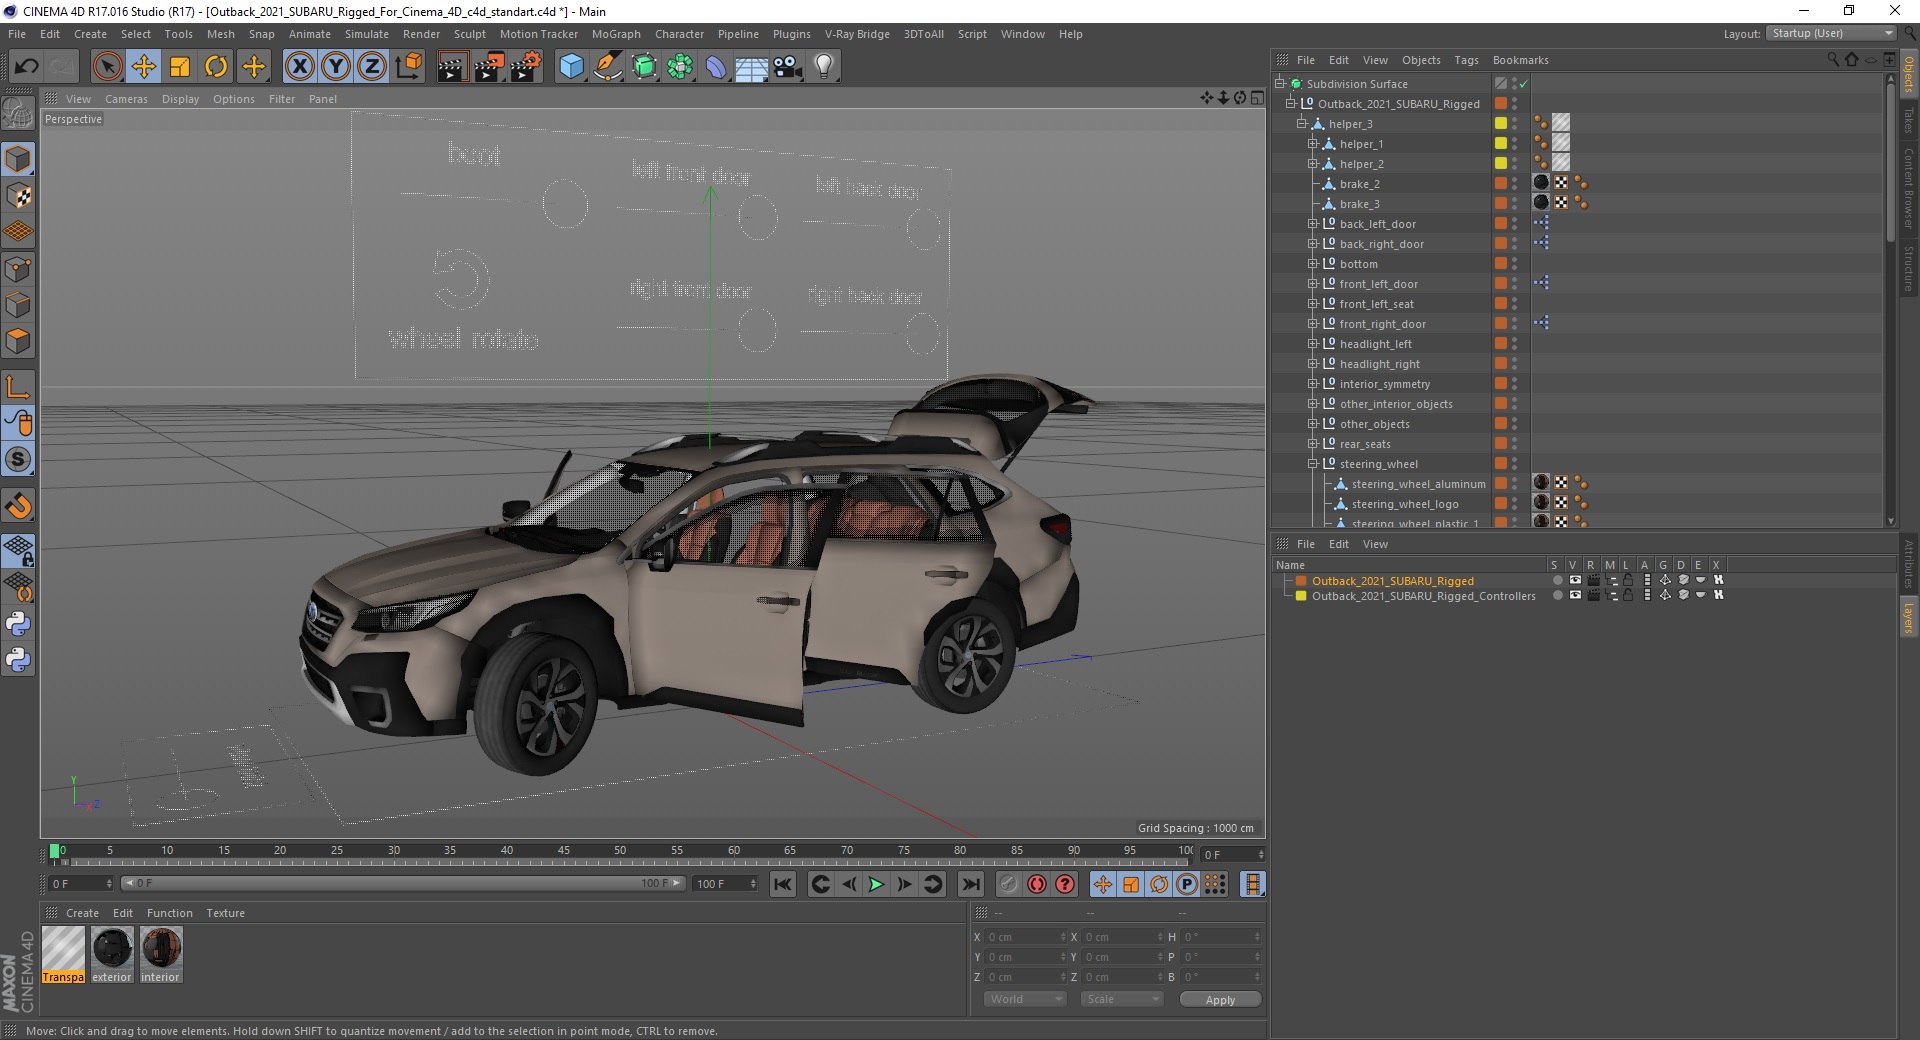Click yellow layer swatch of helper_3
Viewport: 1920px width, 1040px height.
coord(1501,124)
